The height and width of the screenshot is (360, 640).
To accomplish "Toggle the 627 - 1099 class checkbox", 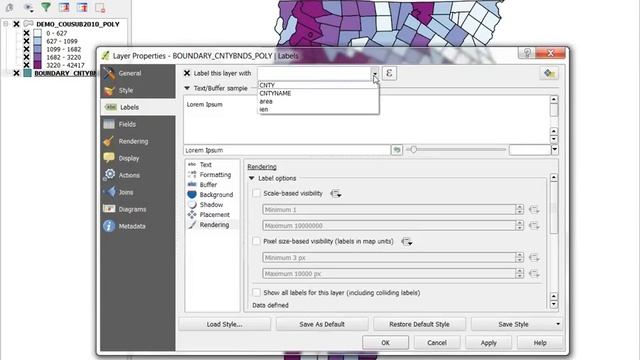I will point(27,41).
